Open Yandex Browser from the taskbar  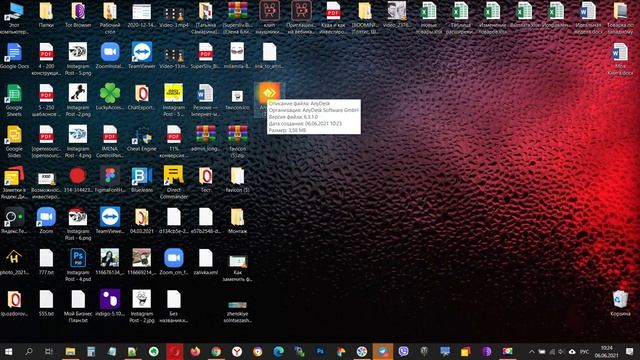pos(237,351)
